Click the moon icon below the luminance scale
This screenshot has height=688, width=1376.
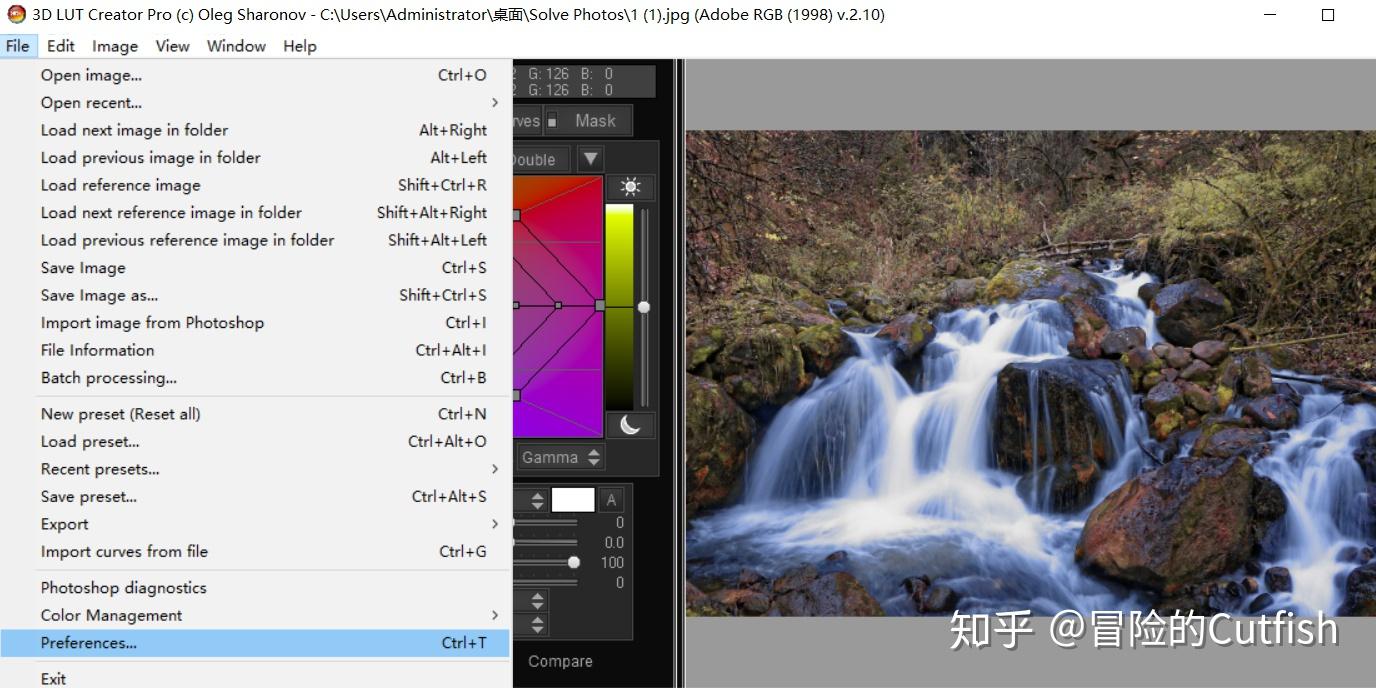click(630, 425)
